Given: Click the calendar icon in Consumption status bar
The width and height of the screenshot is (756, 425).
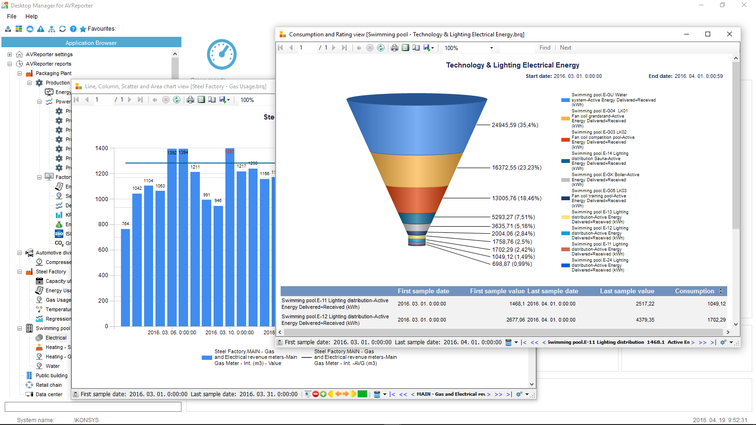Looking at the screenshot, I should (508, 342).
